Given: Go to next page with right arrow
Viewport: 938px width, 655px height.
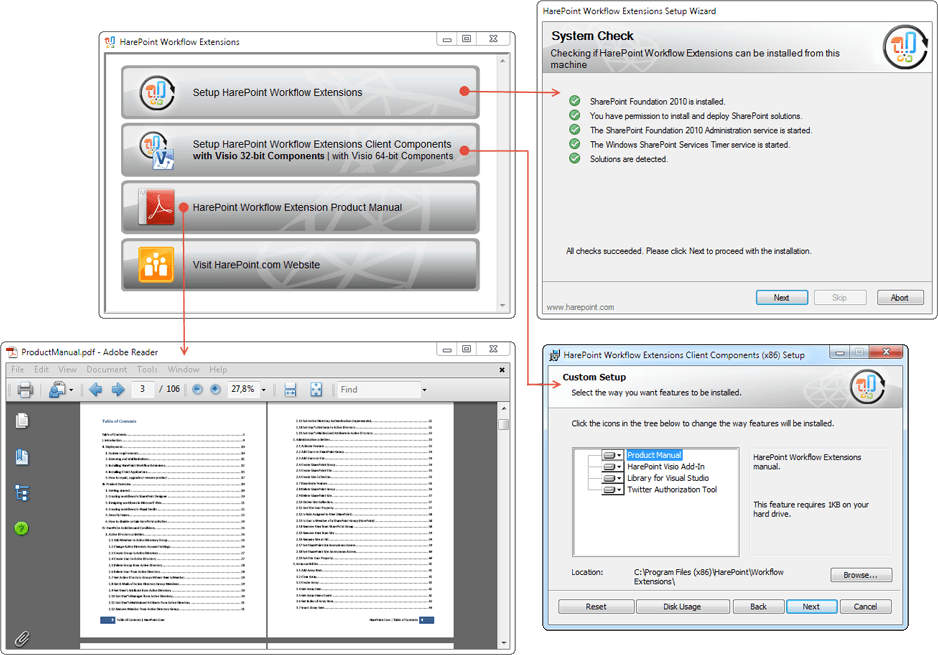Looking at the screenshot, I should (x=118, y=389).
